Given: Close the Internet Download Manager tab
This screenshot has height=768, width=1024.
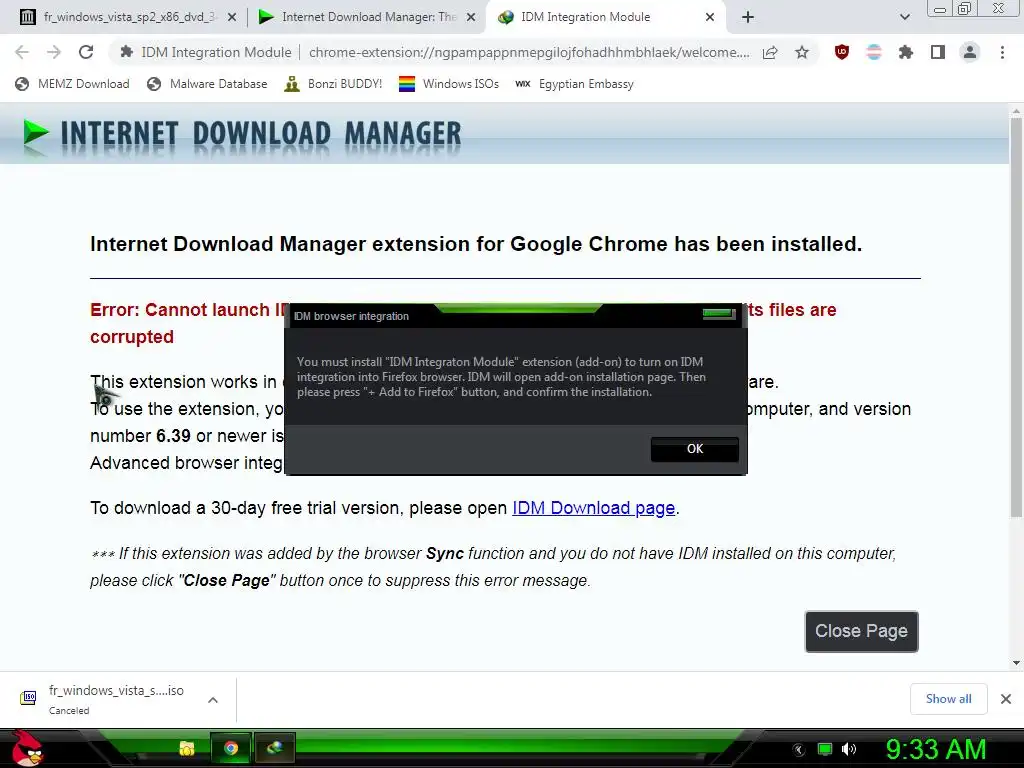Looking at the screenshot, I should point(471,18).
